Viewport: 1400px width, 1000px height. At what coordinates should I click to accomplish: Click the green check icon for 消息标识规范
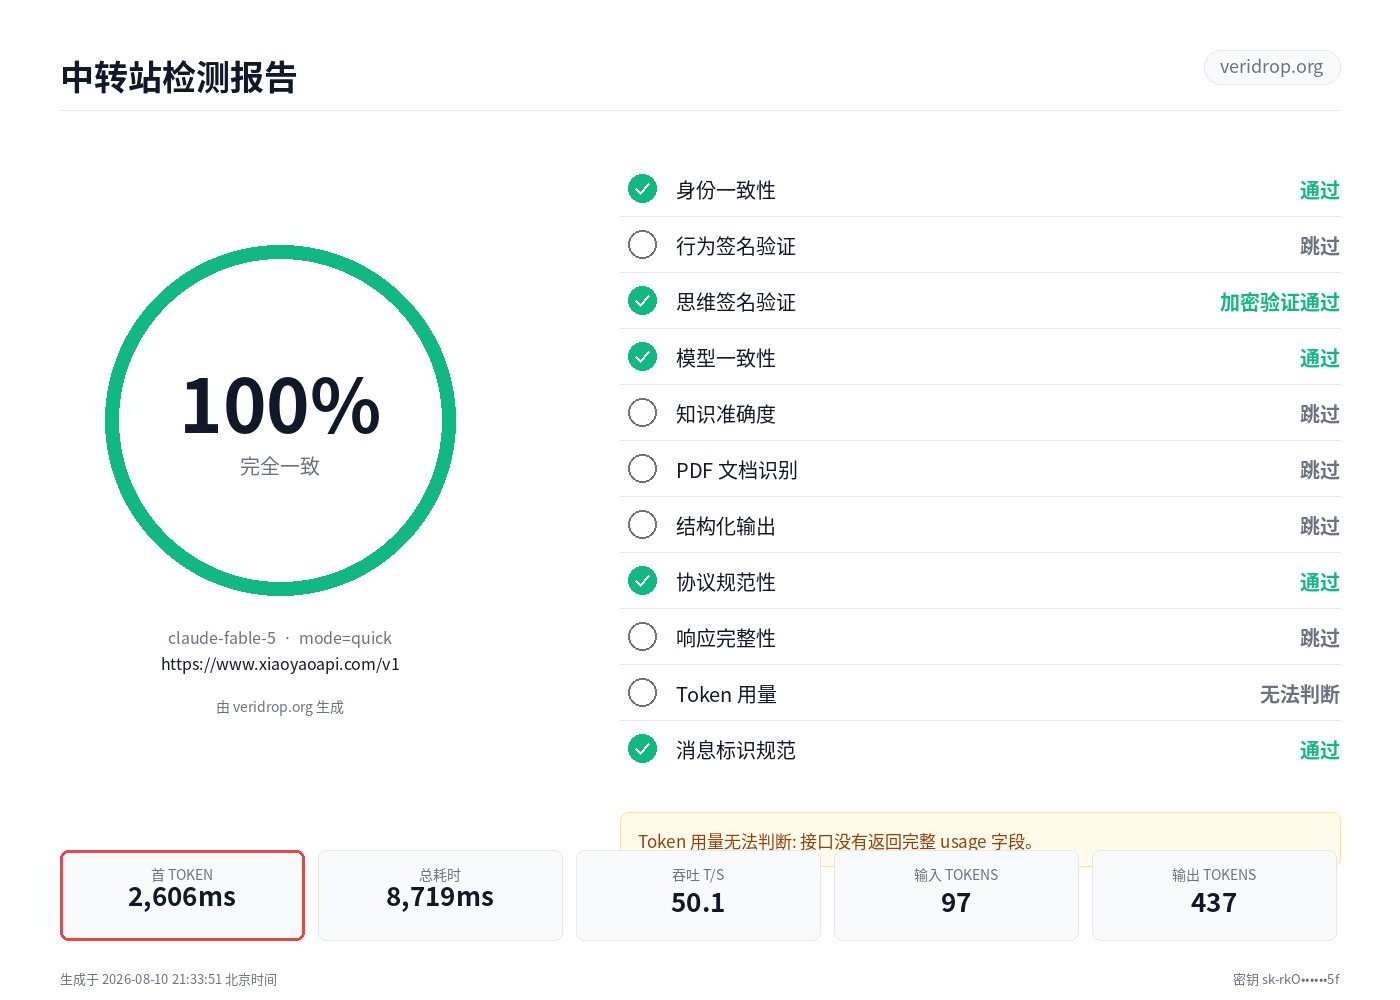pos(642,749)
